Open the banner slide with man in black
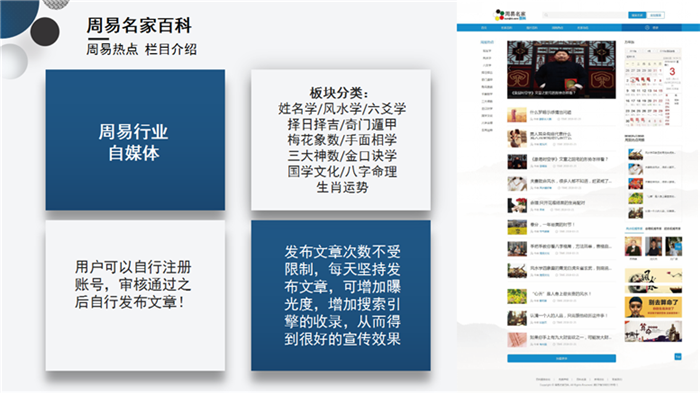Image resolution: width=700 pixels, height=393 pixels. point(561,70)
